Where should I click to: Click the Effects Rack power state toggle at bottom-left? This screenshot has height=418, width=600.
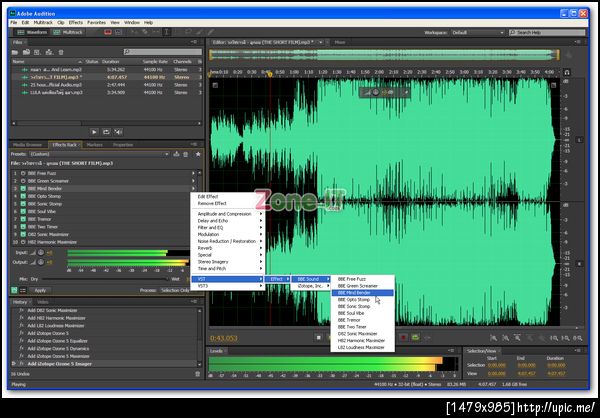point(15,291)
